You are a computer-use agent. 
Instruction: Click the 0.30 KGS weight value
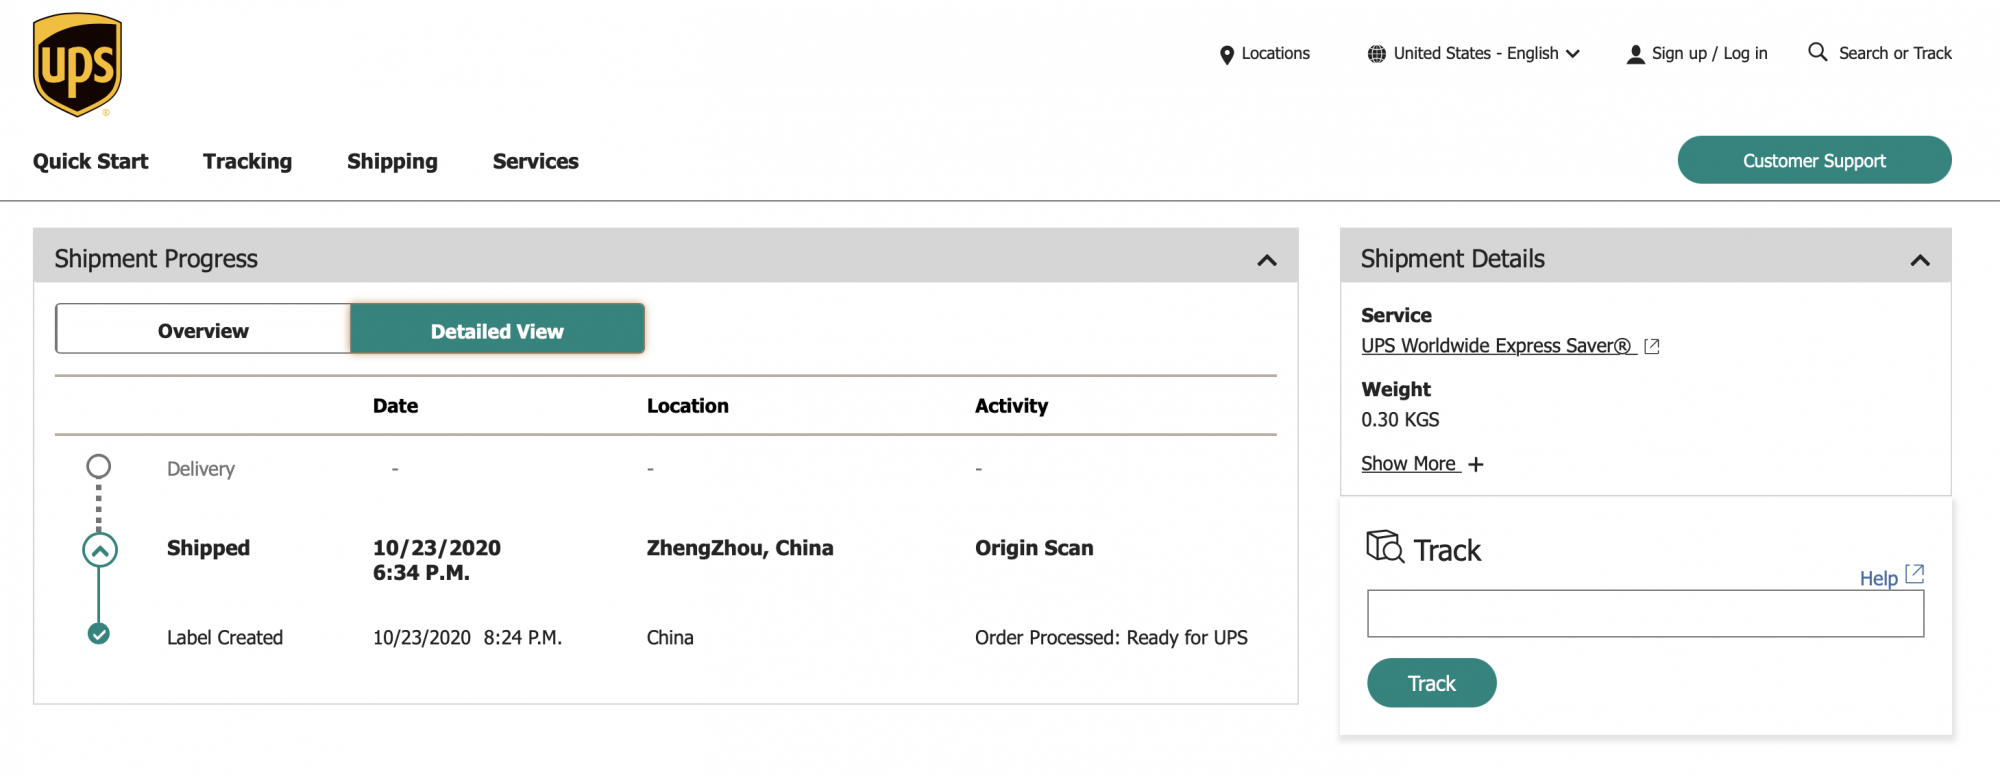1400,420
